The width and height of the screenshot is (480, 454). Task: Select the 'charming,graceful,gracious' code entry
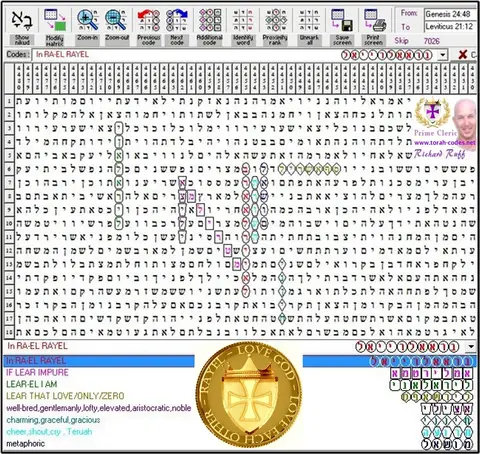[53, 420]
